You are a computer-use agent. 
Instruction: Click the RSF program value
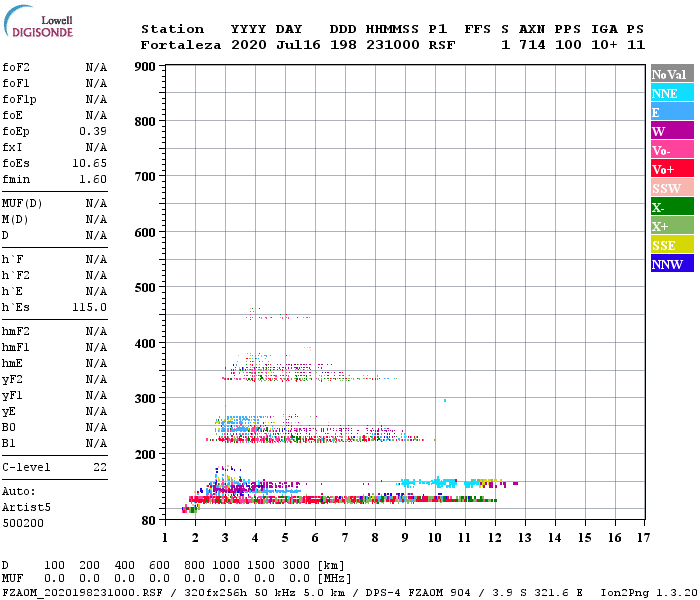coord(442,45)
